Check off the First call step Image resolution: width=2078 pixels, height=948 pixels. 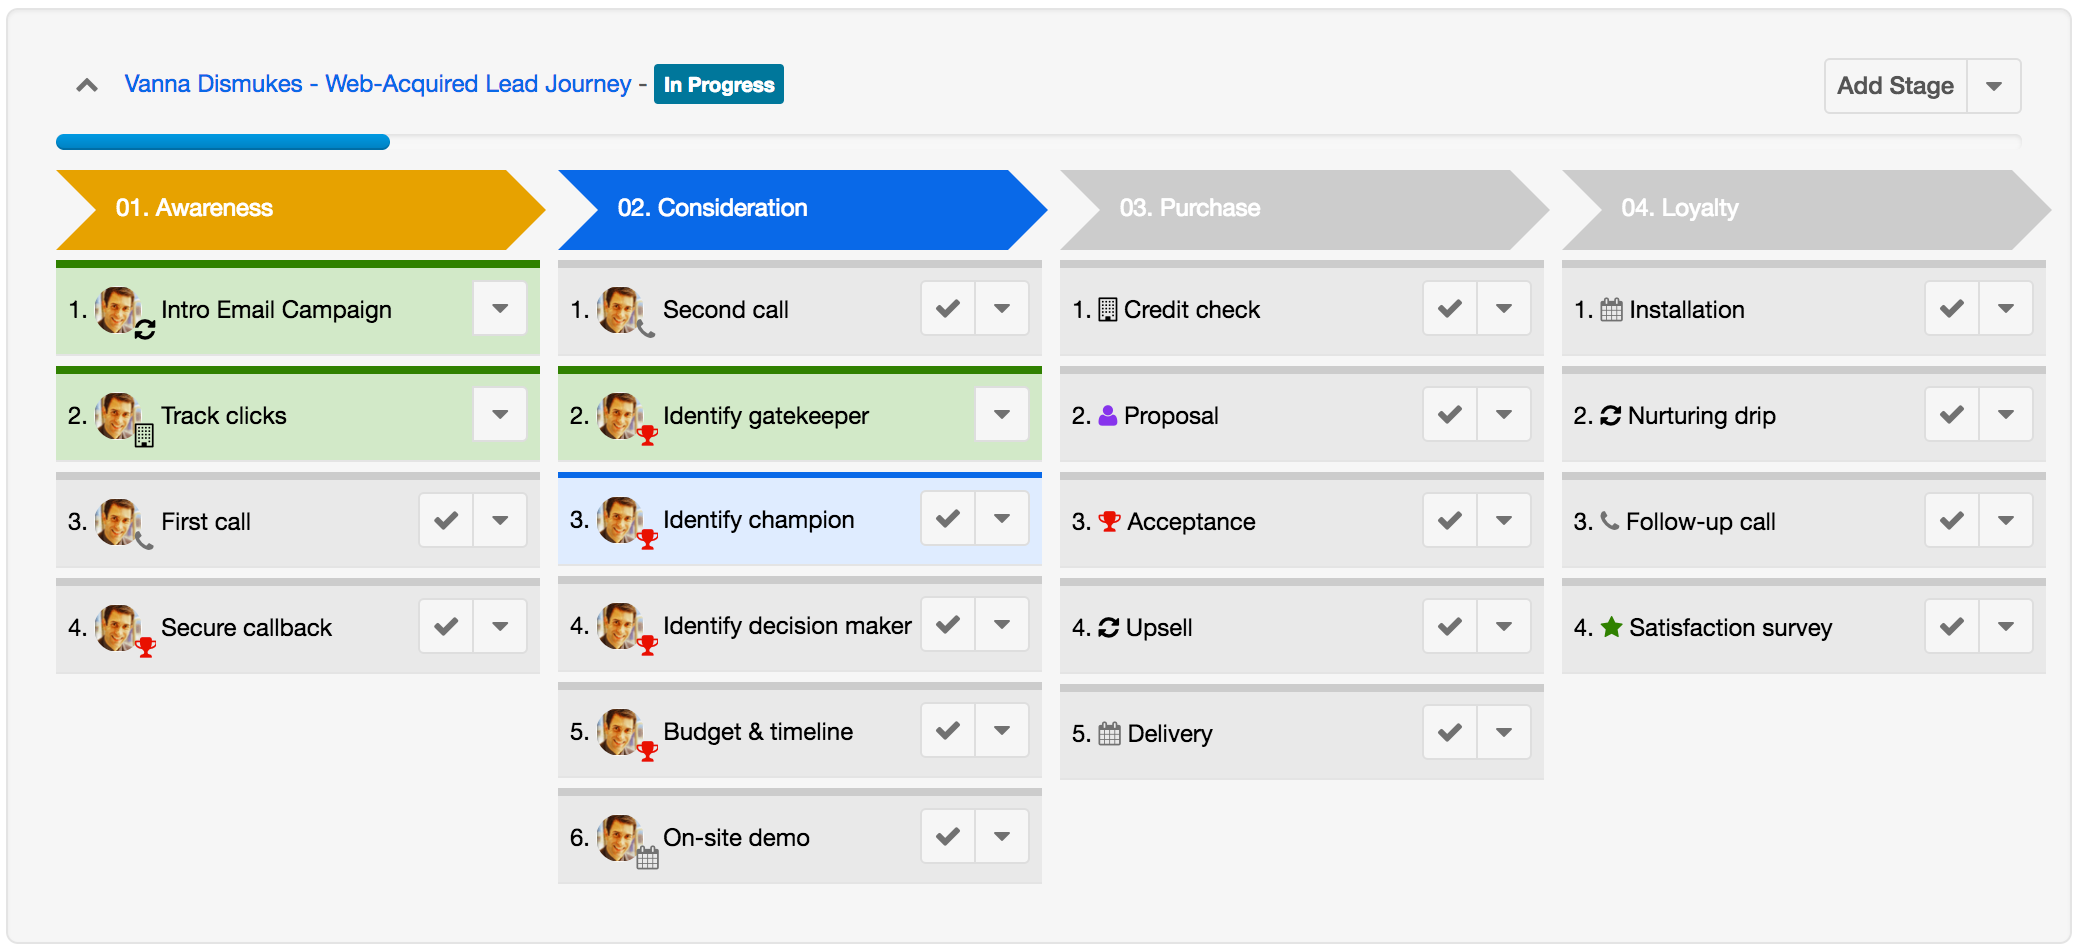pos(446,521)
